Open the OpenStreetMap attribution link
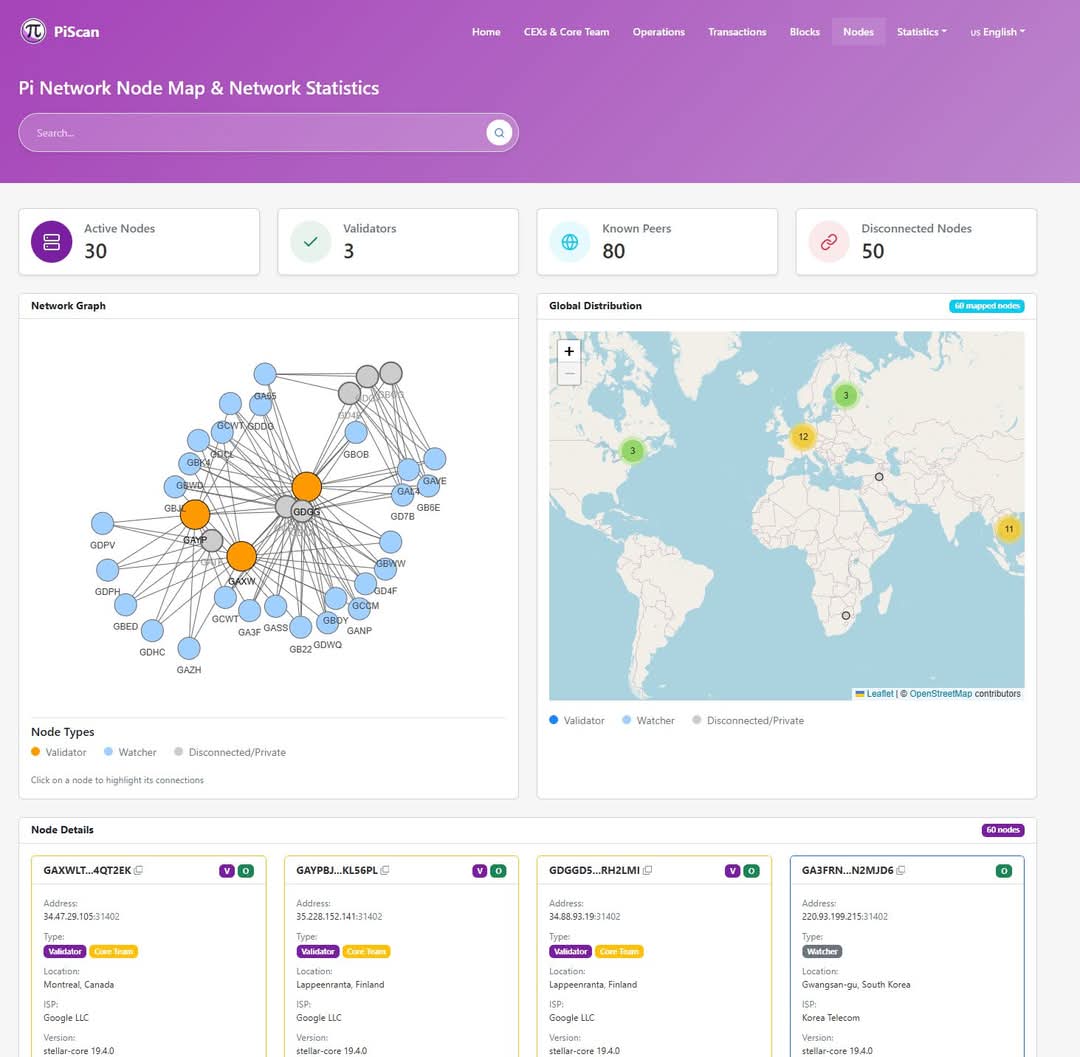This screenshot has width=1080, height=1057. coord(941,693)
